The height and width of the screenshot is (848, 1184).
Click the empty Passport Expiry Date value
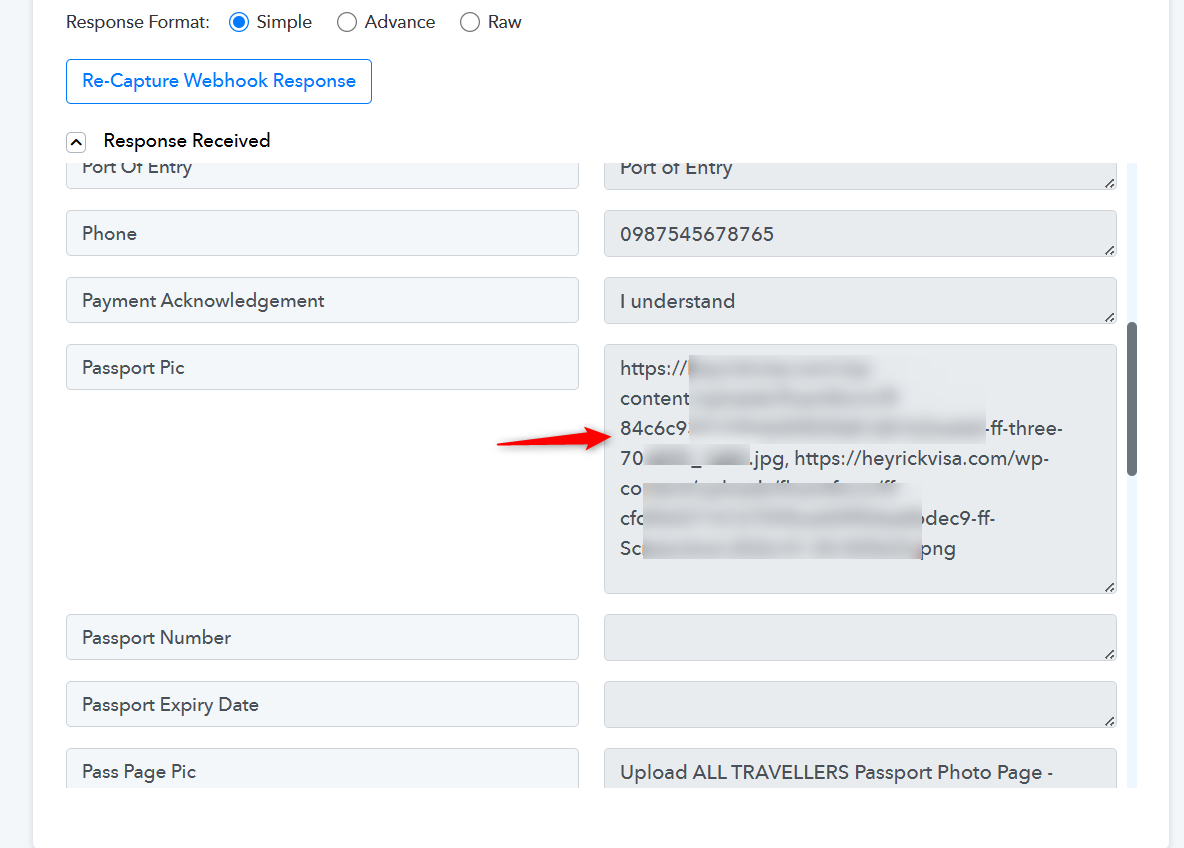(859, 705)
